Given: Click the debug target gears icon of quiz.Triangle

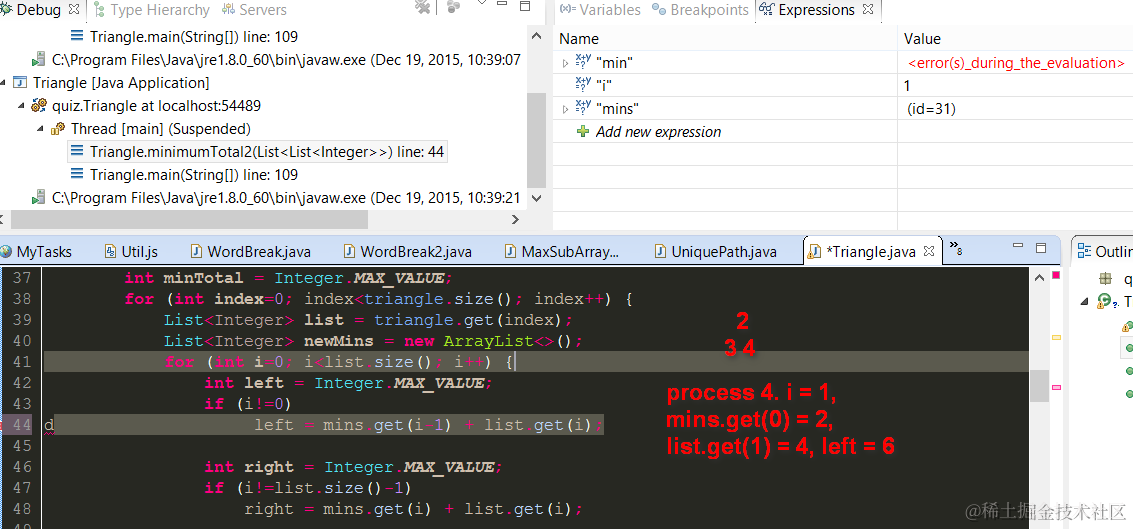Looking at the screenshot, I should [x=40, y=106].
